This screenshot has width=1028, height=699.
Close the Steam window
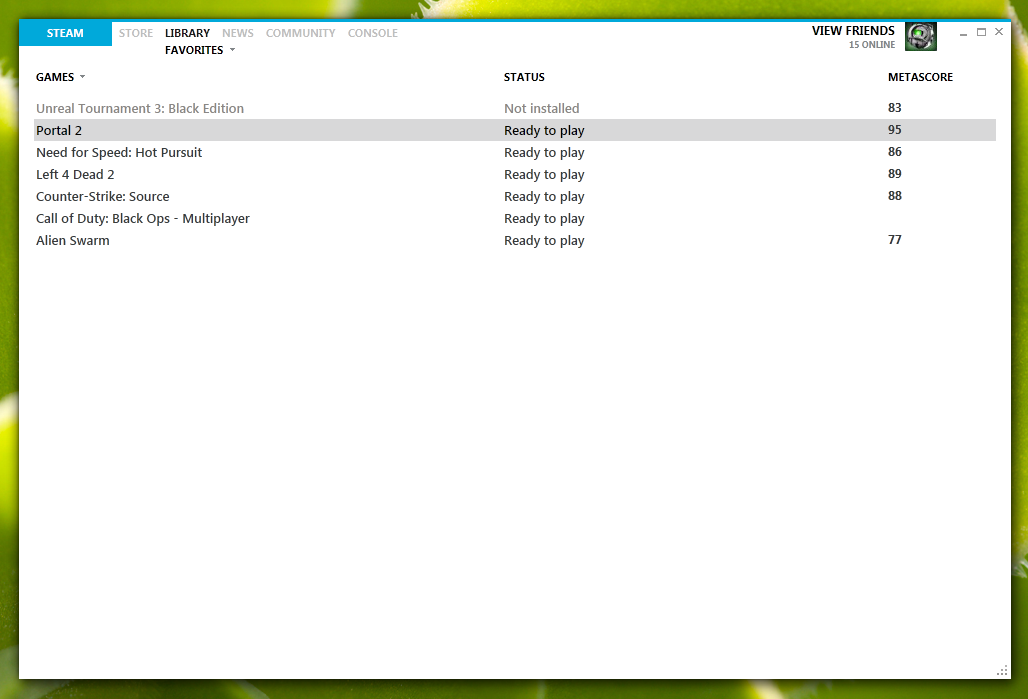(x=999, y=32)
